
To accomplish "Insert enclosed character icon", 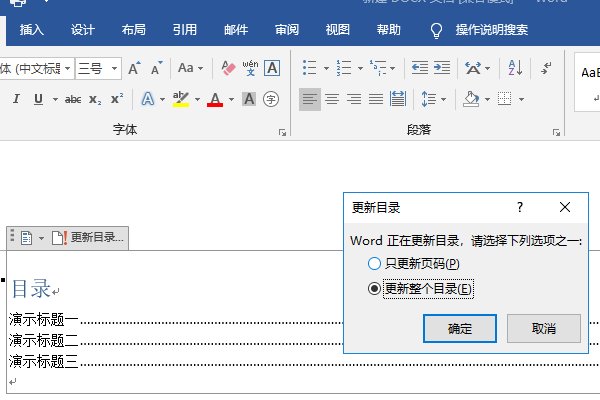I will pyautogui.click(x=271, y=99).
